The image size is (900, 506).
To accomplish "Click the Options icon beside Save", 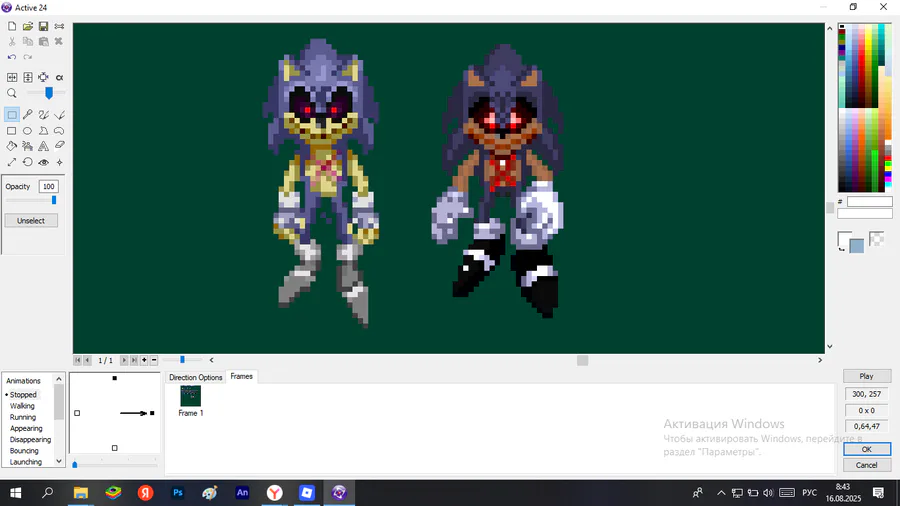I will tap(59, 26).
